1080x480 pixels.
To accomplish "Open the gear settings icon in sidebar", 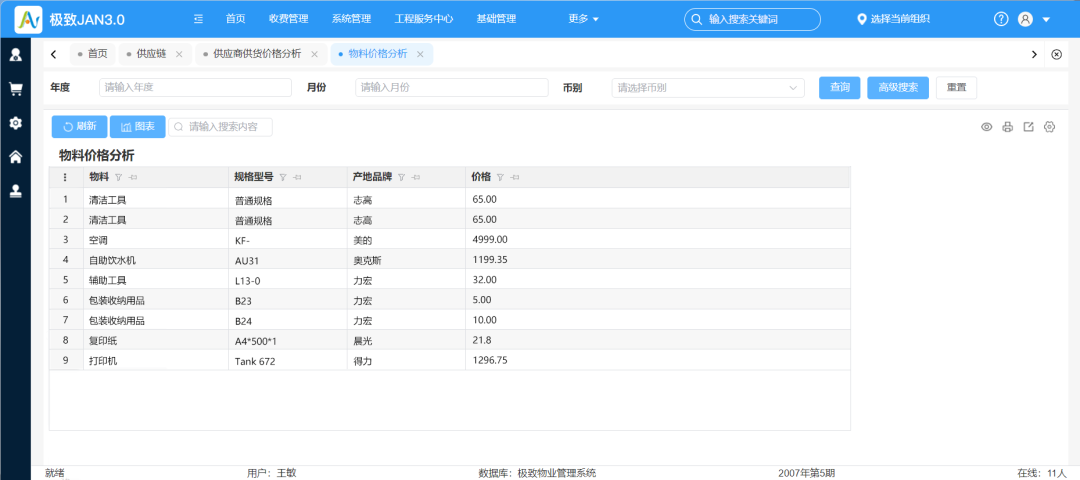I will 15,123.
